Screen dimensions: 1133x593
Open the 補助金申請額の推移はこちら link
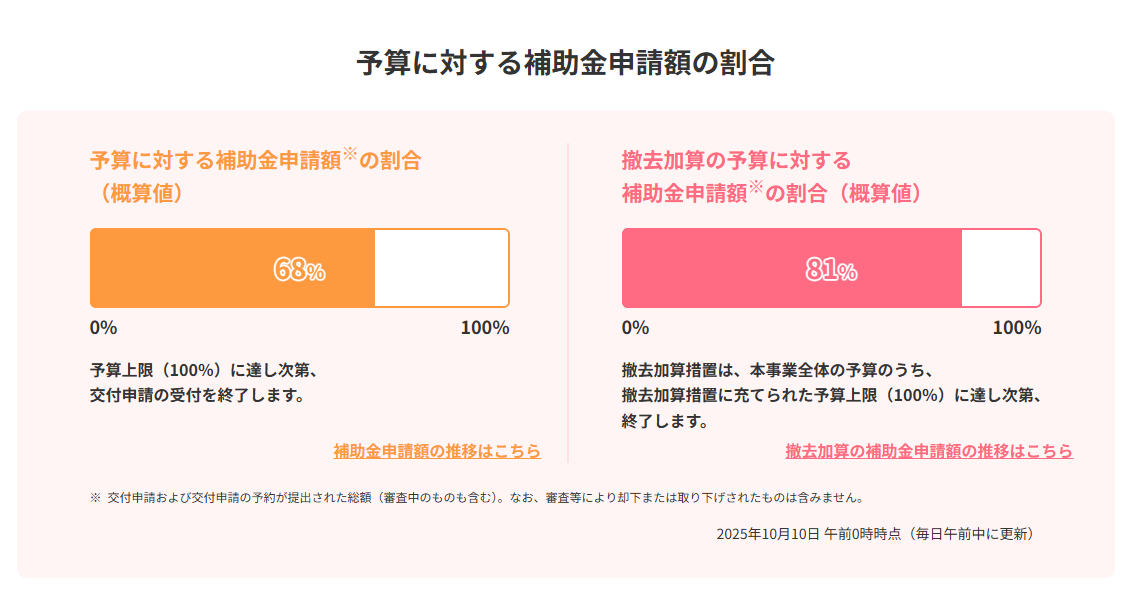pyautogui.click(x=437, y=451)
